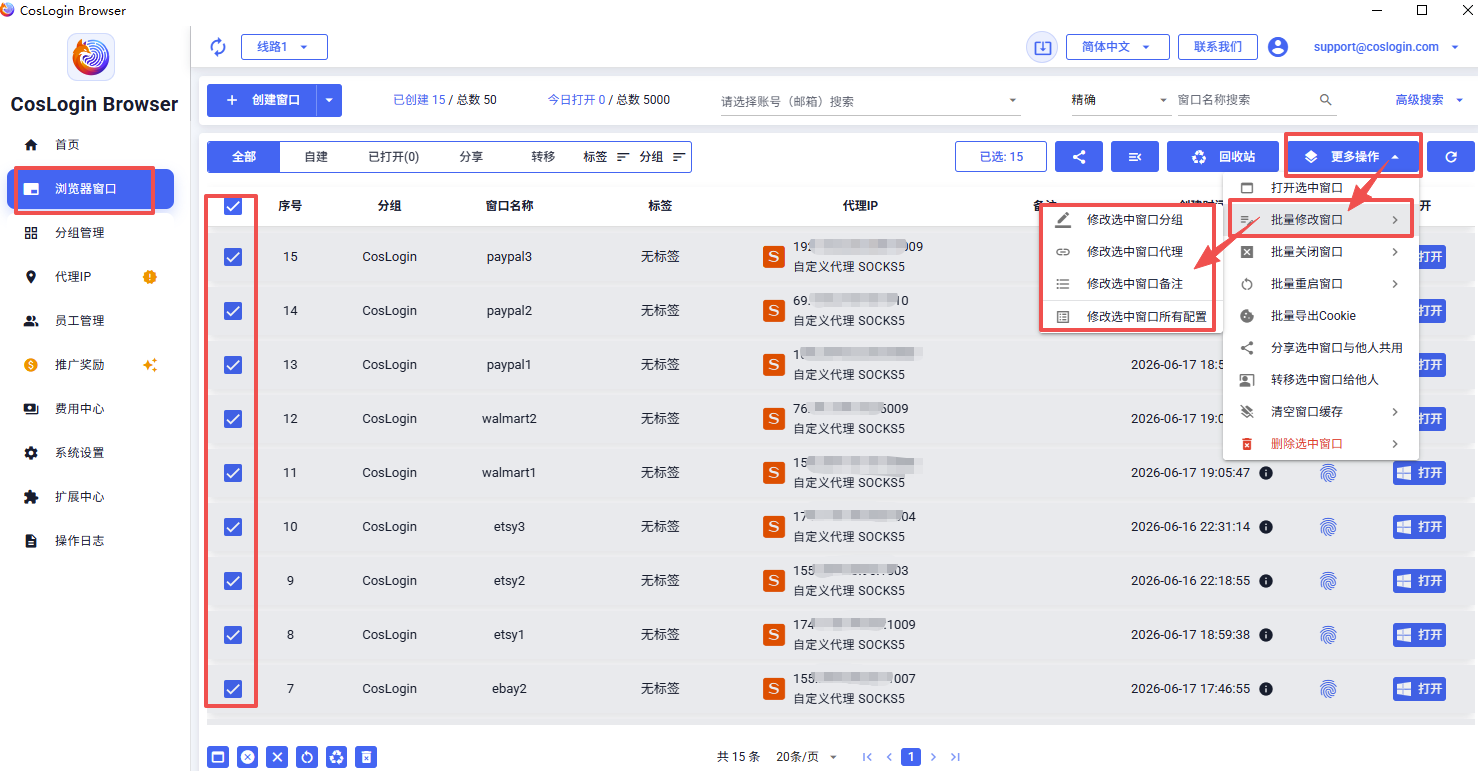Click the group filter icon beside 分组
This screenshot has width=1478, height=771.
point(679,157)
